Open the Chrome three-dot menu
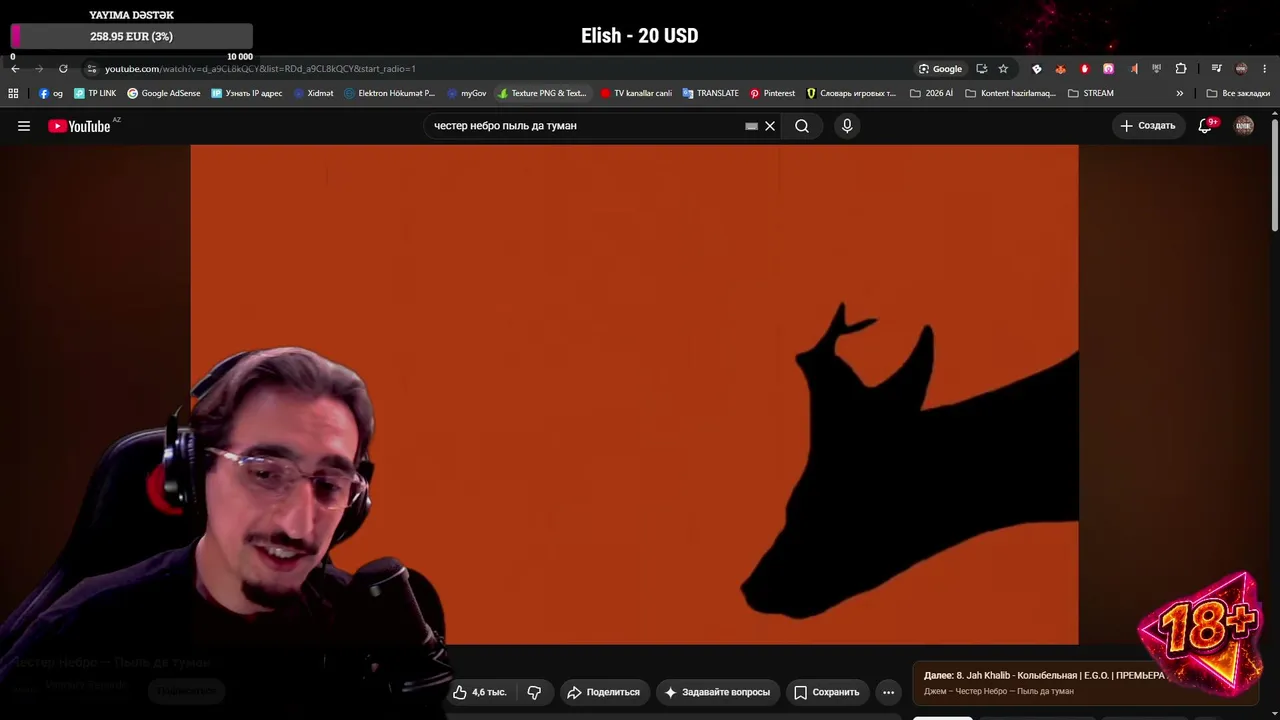The image size is (1280, 720). (1266, 69)
